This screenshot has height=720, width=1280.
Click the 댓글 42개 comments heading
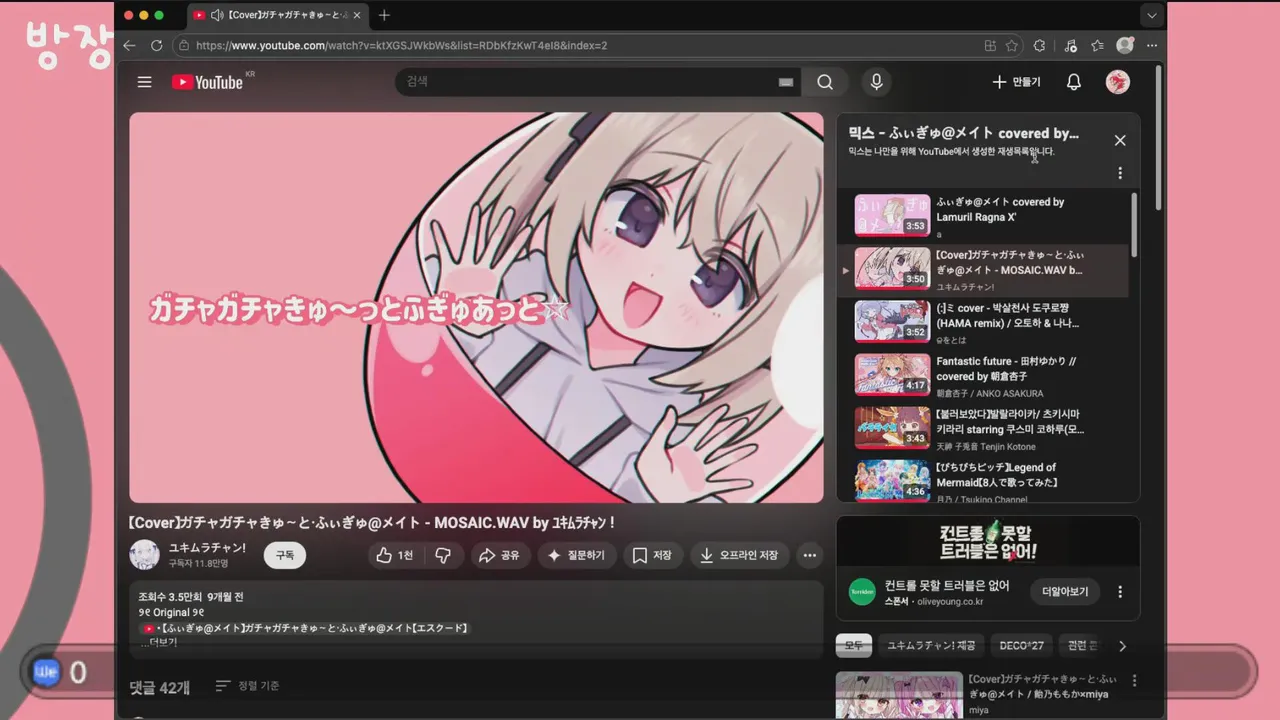point(160,687)
